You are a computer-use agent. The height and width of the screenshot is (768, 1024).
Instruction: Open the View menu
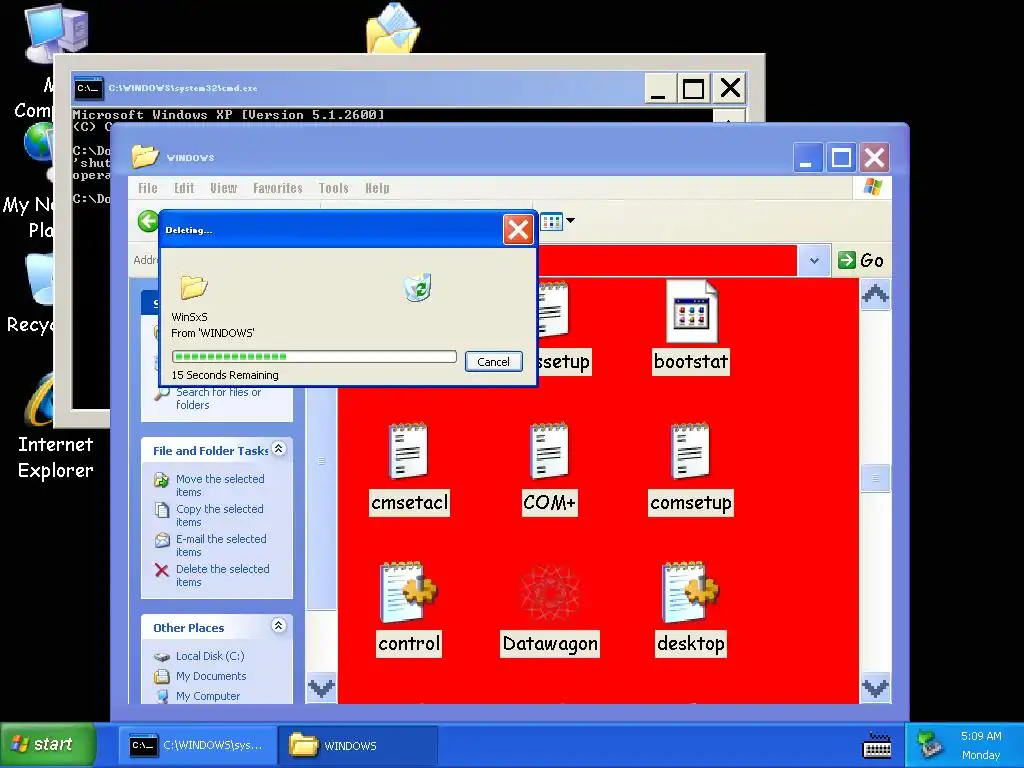coord(223,188)
